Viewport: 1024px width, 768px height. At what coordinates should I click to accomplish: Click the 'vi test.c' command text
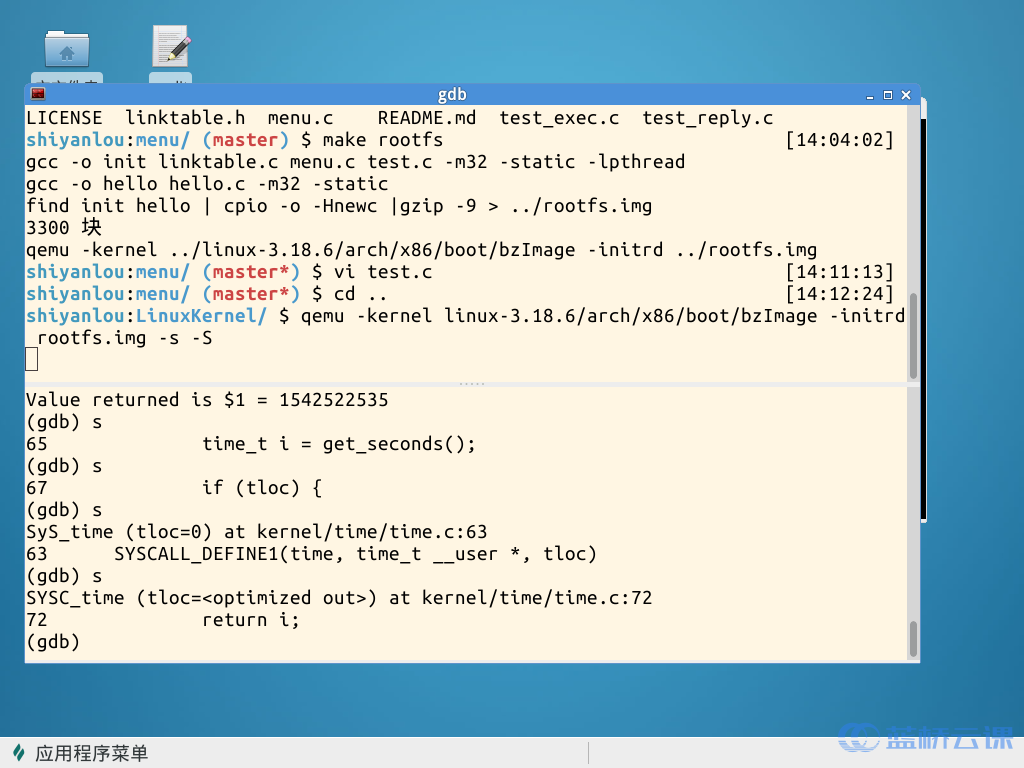[x=383, y=272]
